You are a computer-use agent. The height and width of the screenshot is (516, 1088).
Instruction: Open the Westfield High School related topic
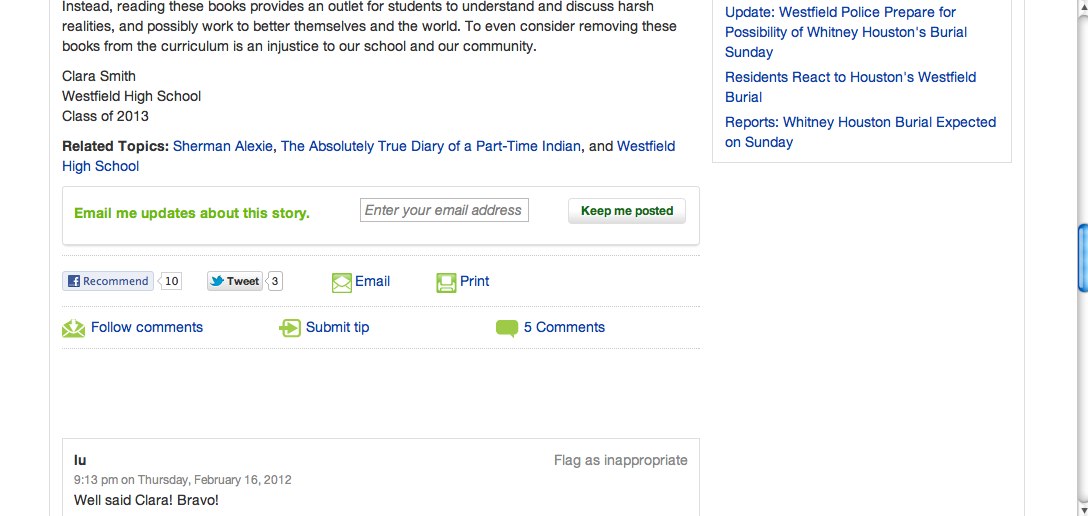click(x=368, y=156)
